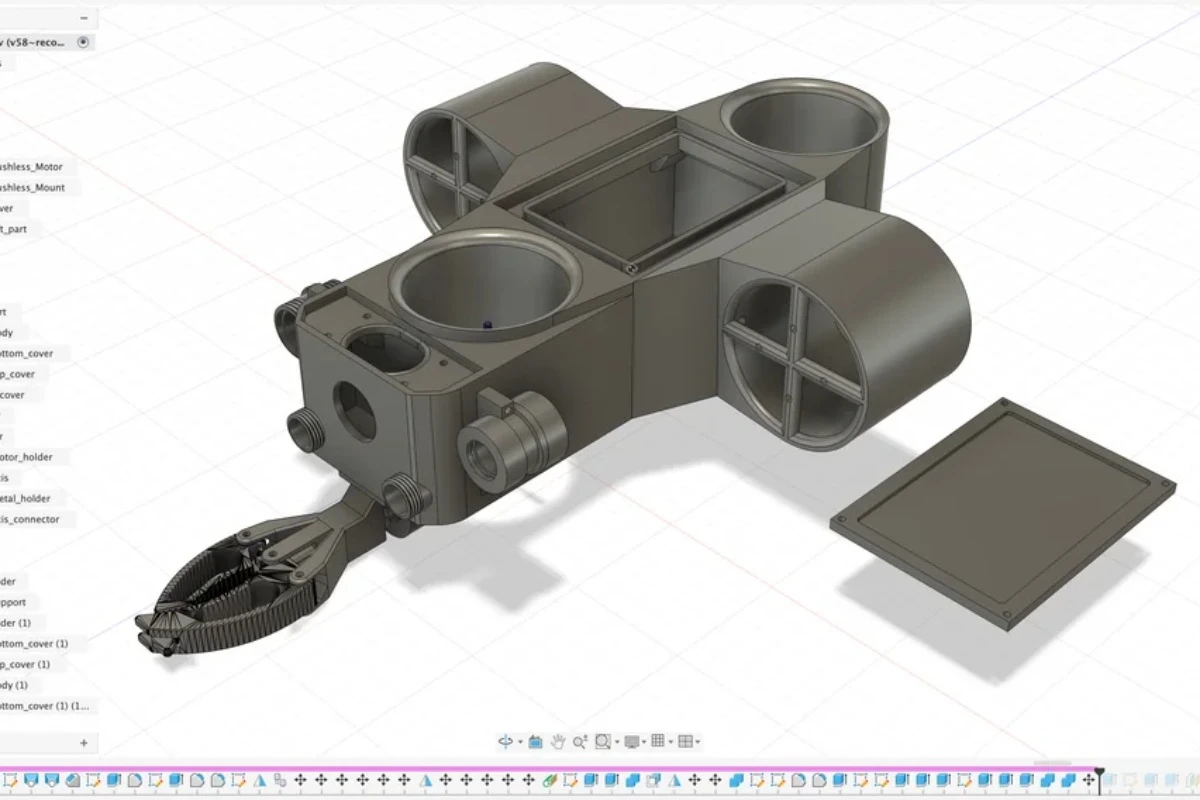
Task: Expand the Viewports dropdown arrow
Action: [697, 742]
